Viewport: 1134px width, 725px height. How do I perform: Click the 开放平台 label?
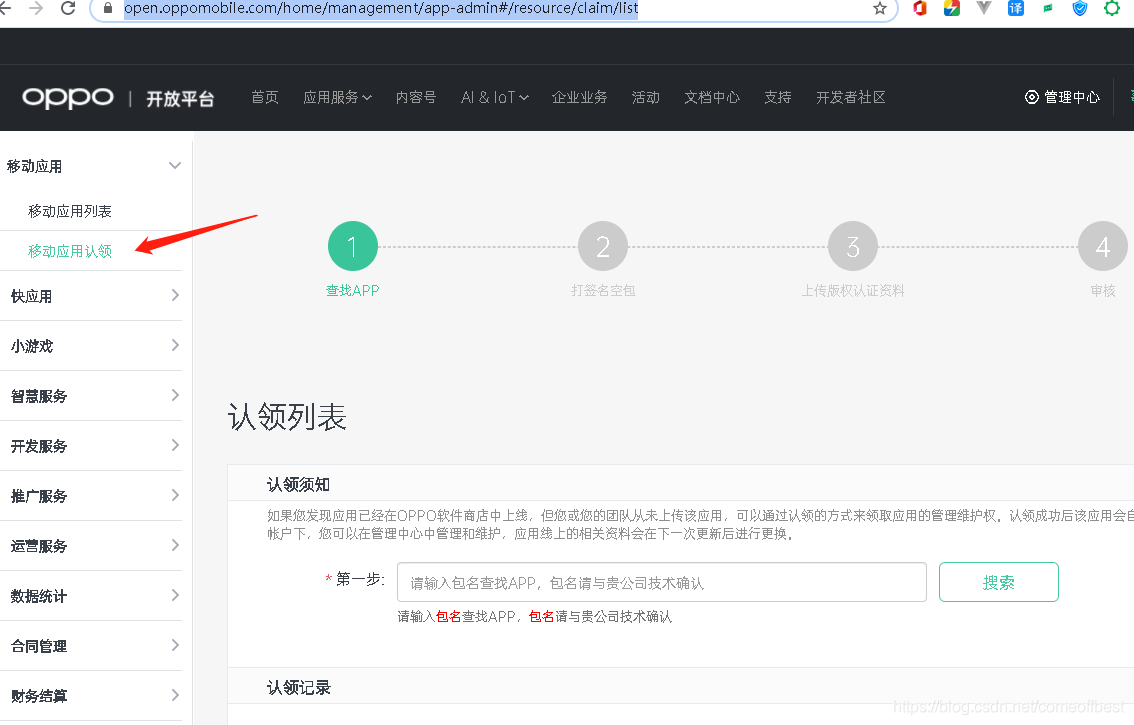[x=180, y=98]
